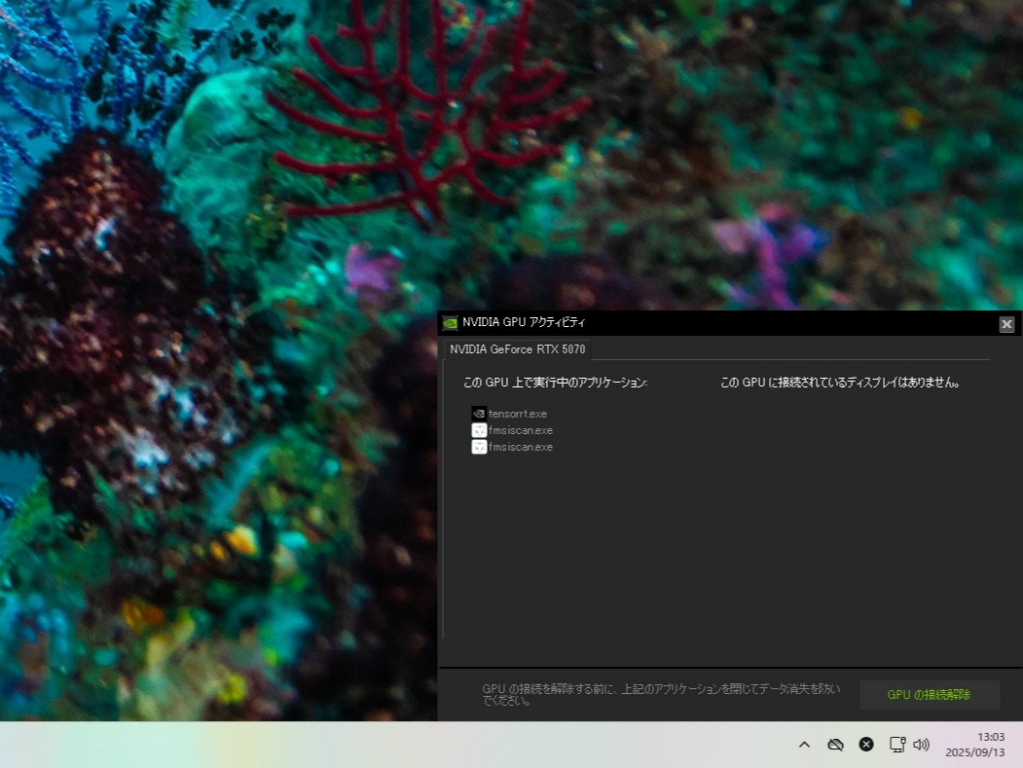Viewport: 1023px width, 768px height.
Task: Click the black circle X tray icon
Action: [866, 745]
